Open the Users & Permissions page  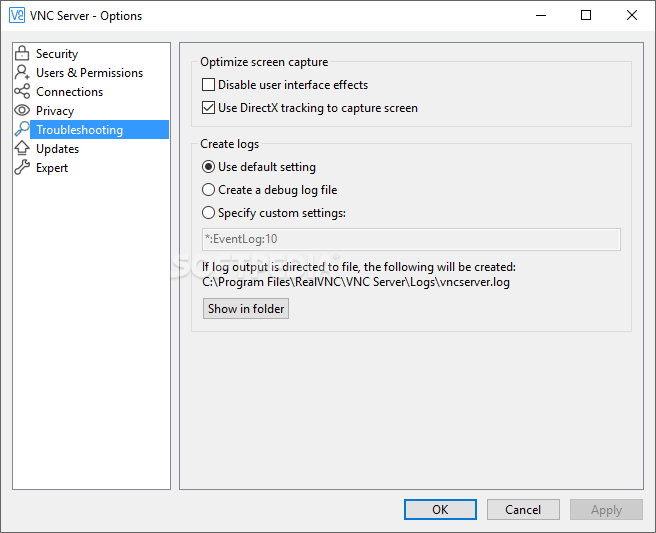point(90,73)
